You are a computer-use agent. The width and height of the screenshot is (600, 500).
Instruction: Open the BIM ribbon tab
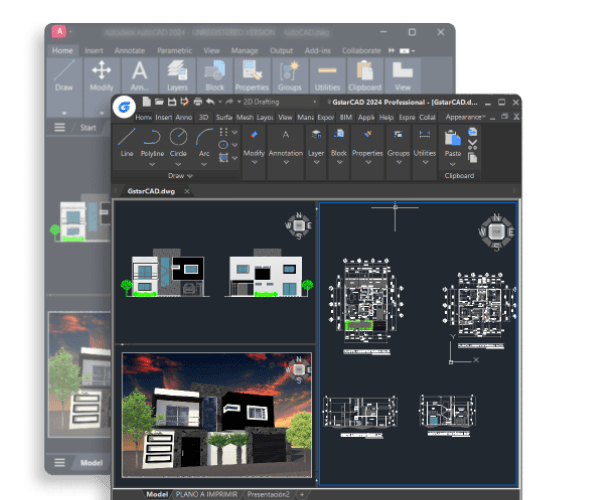point(346,117)
